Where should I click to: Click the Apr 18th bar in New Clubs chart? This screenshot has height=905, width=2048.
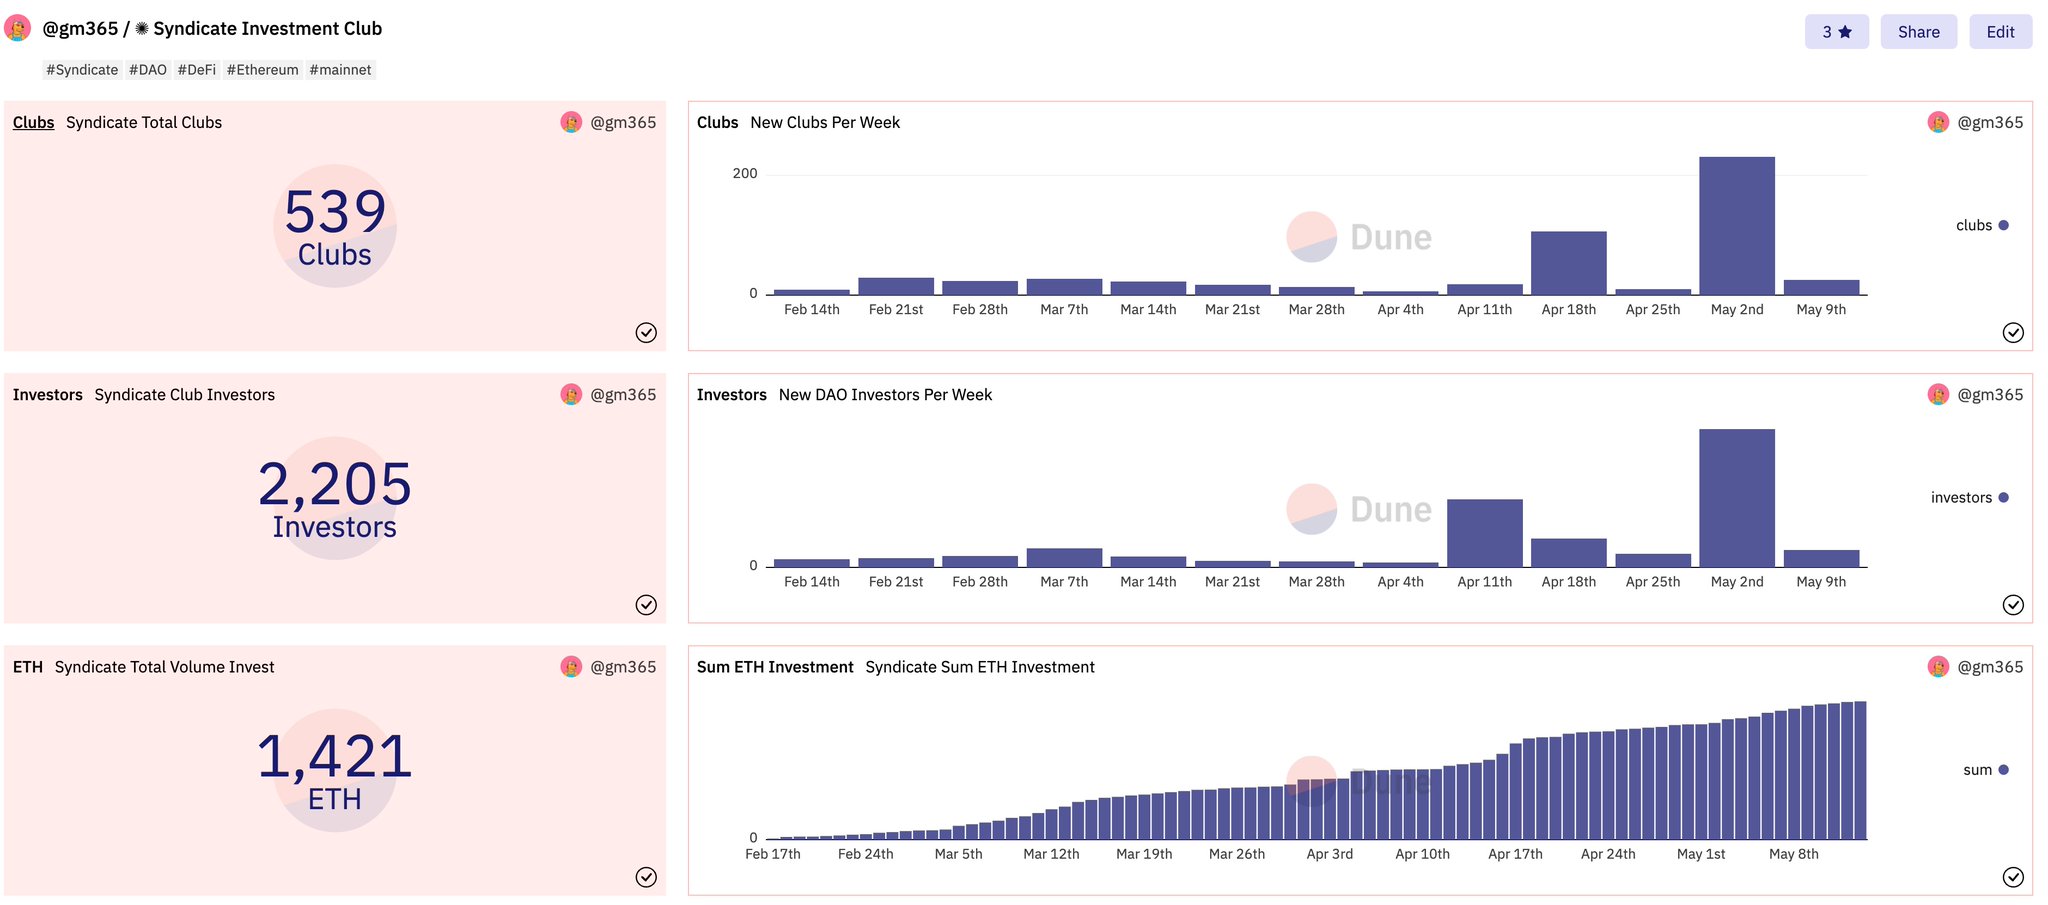pos(1569,263)
